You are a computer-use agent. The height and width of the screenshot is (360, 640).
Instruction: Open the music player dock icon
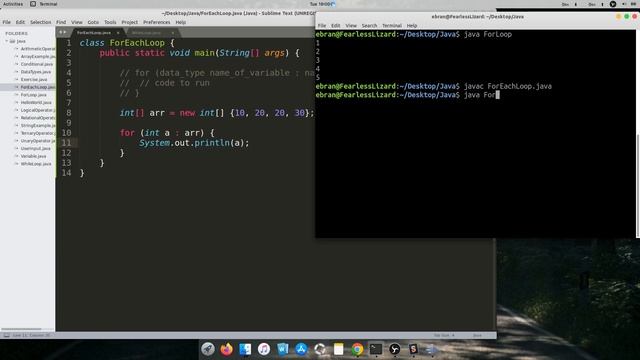(264, 349)
